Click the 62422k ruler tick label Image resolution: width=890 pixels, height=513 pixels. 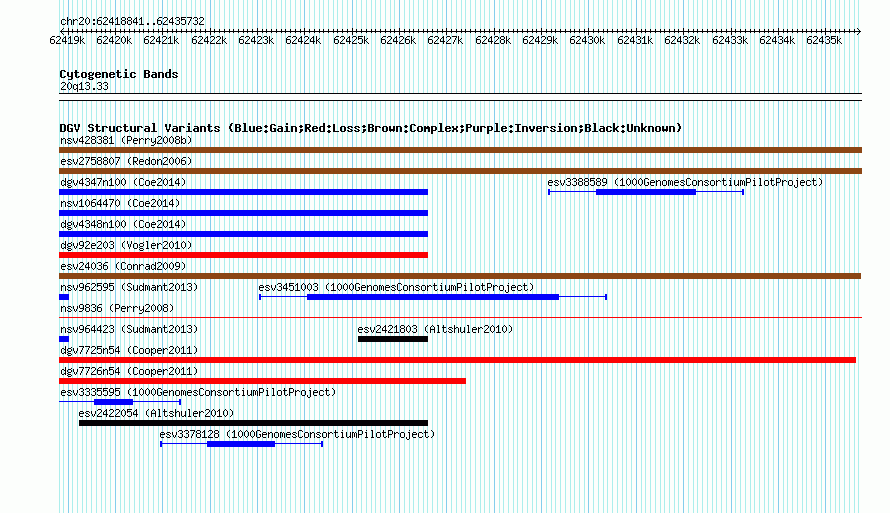209,40
